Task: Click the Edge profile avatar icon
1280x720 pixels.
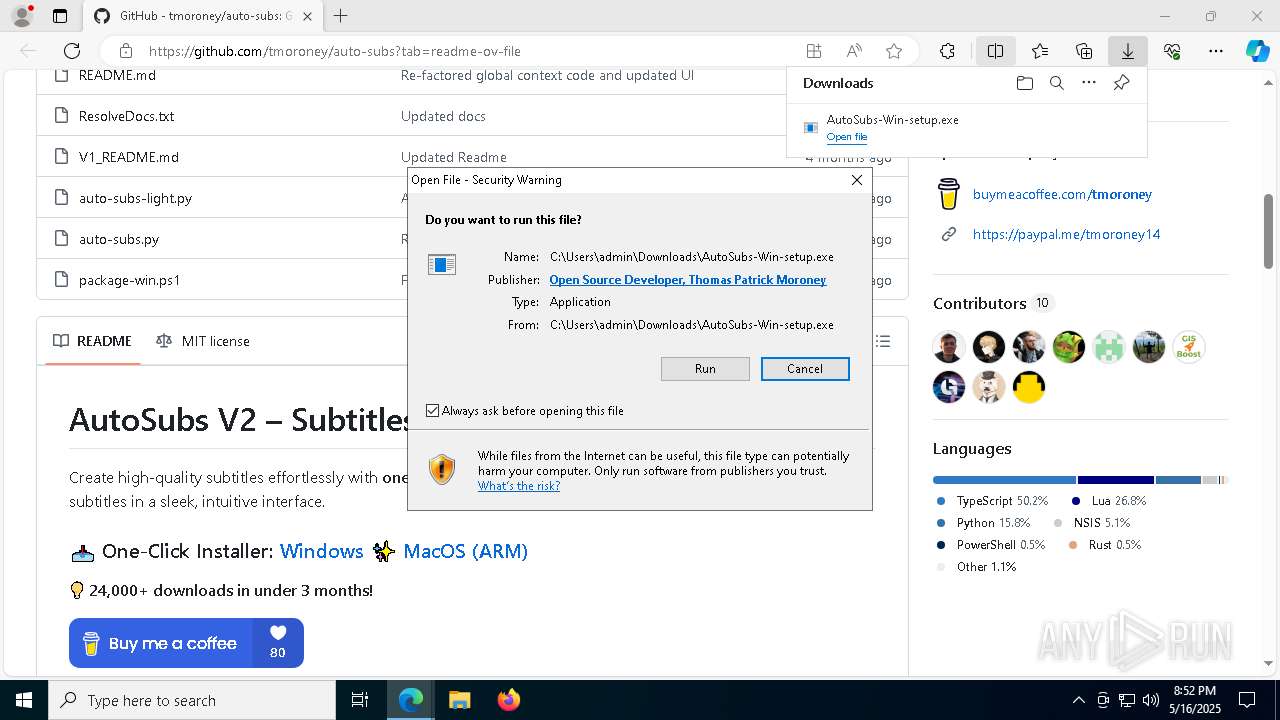Action: pyautogui.click(x=22, y=16)
